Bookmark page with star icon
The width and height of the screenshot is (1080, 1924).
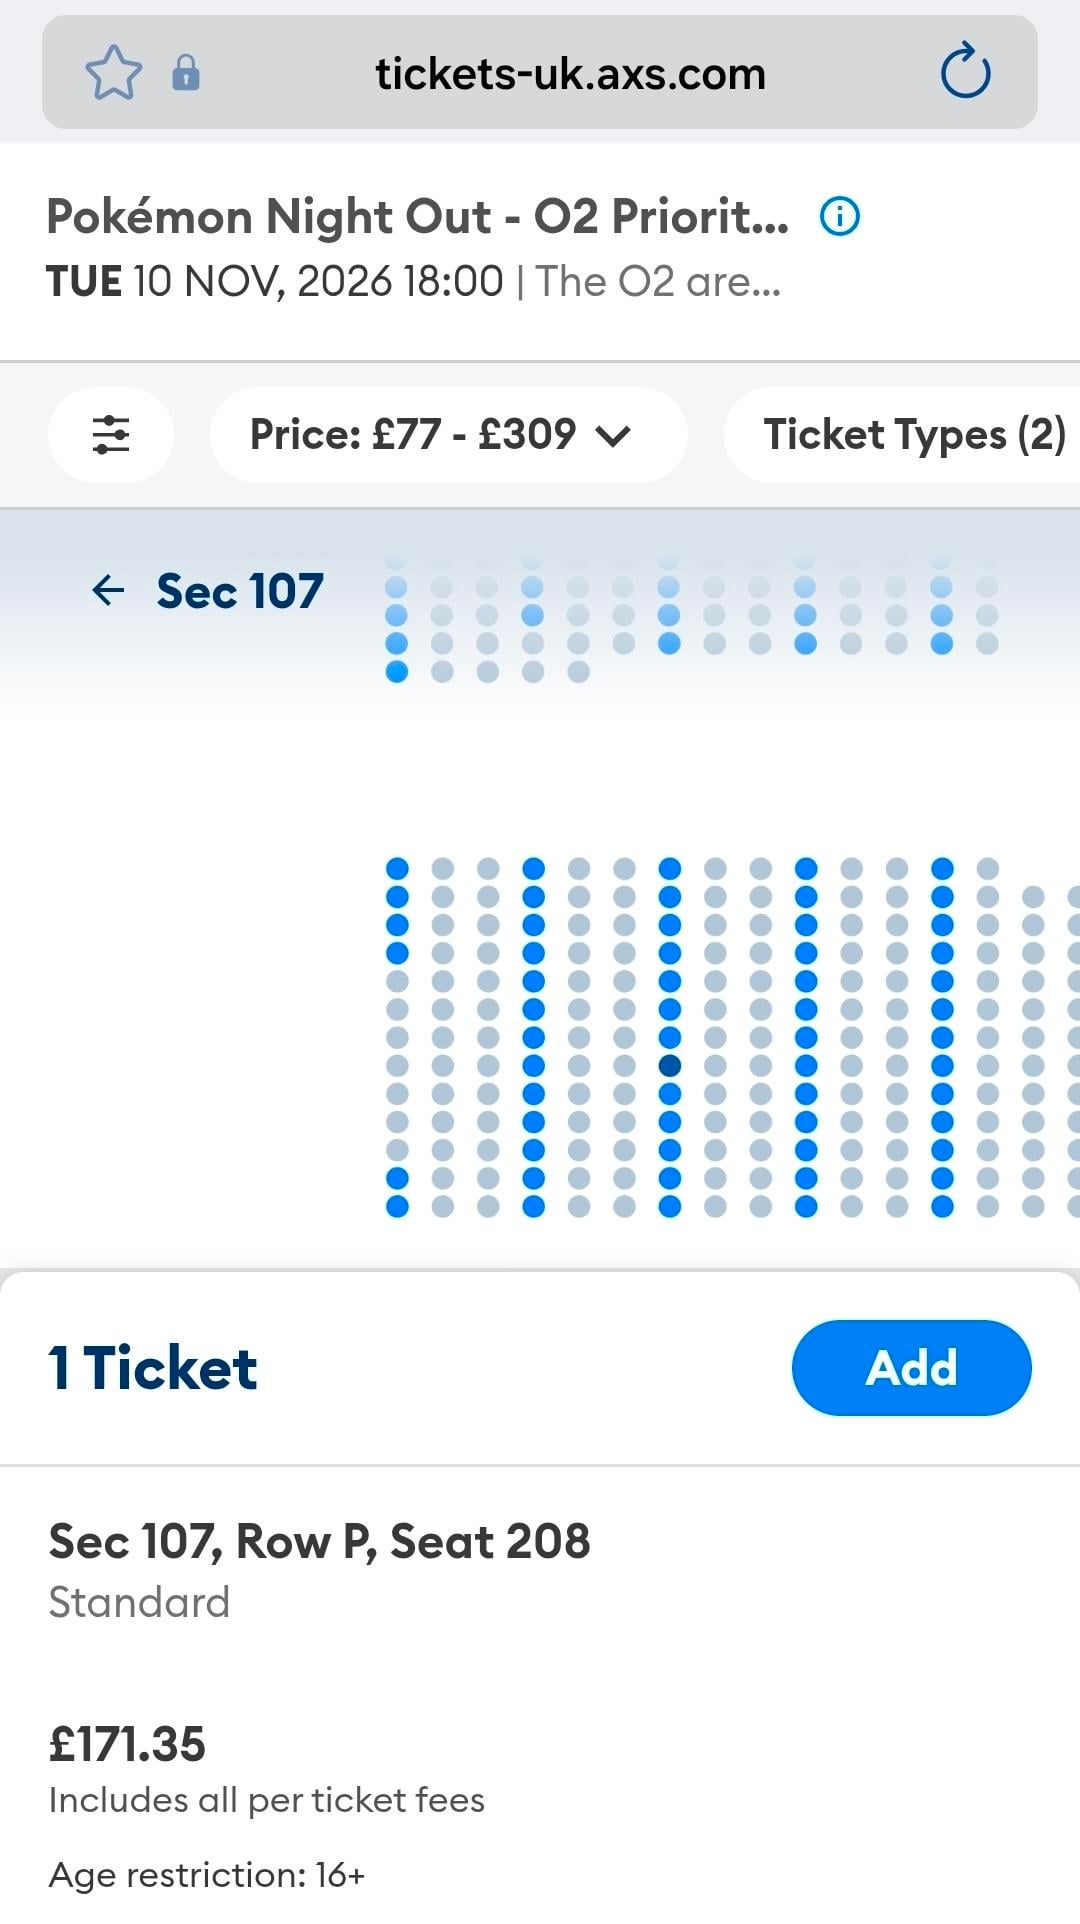tap(113, 73)
